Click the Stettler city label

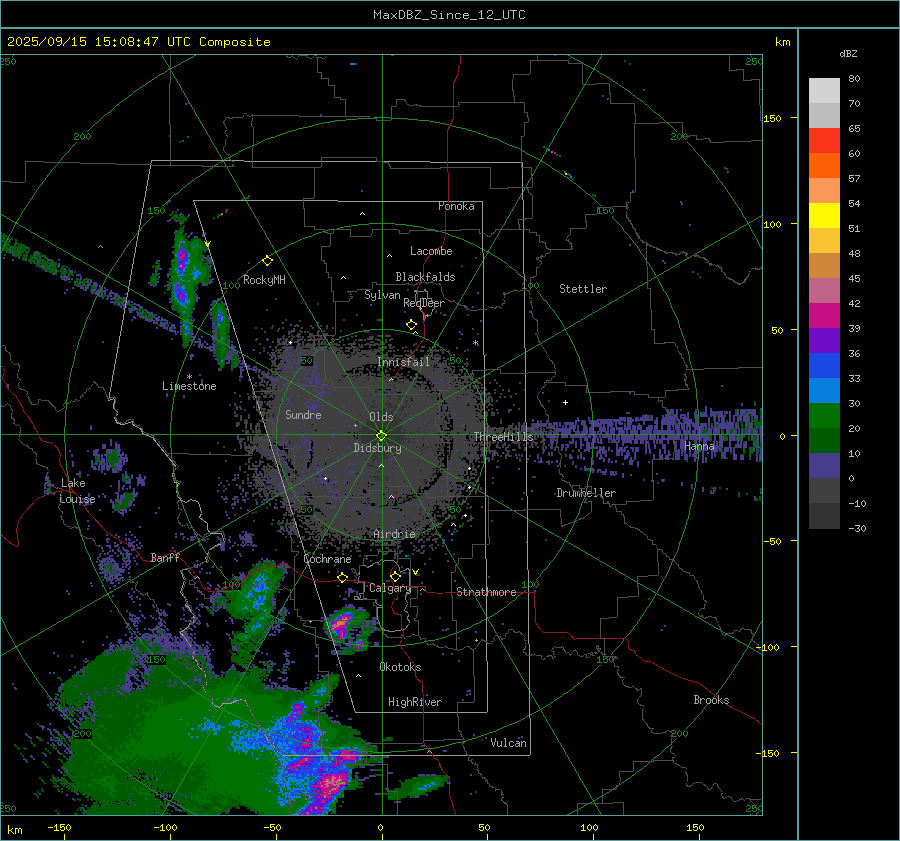click(583, 289)
